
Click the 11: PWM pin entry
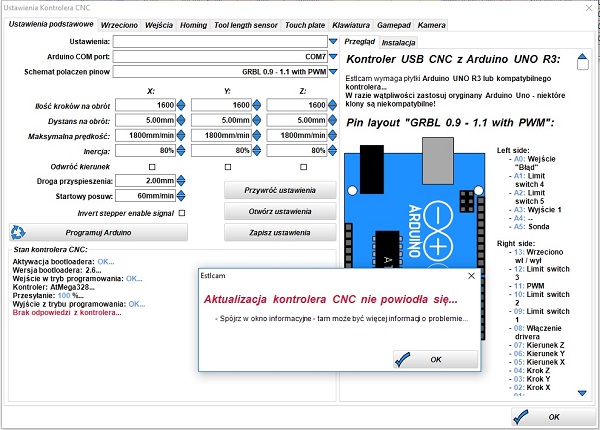[x=529, y=286]
